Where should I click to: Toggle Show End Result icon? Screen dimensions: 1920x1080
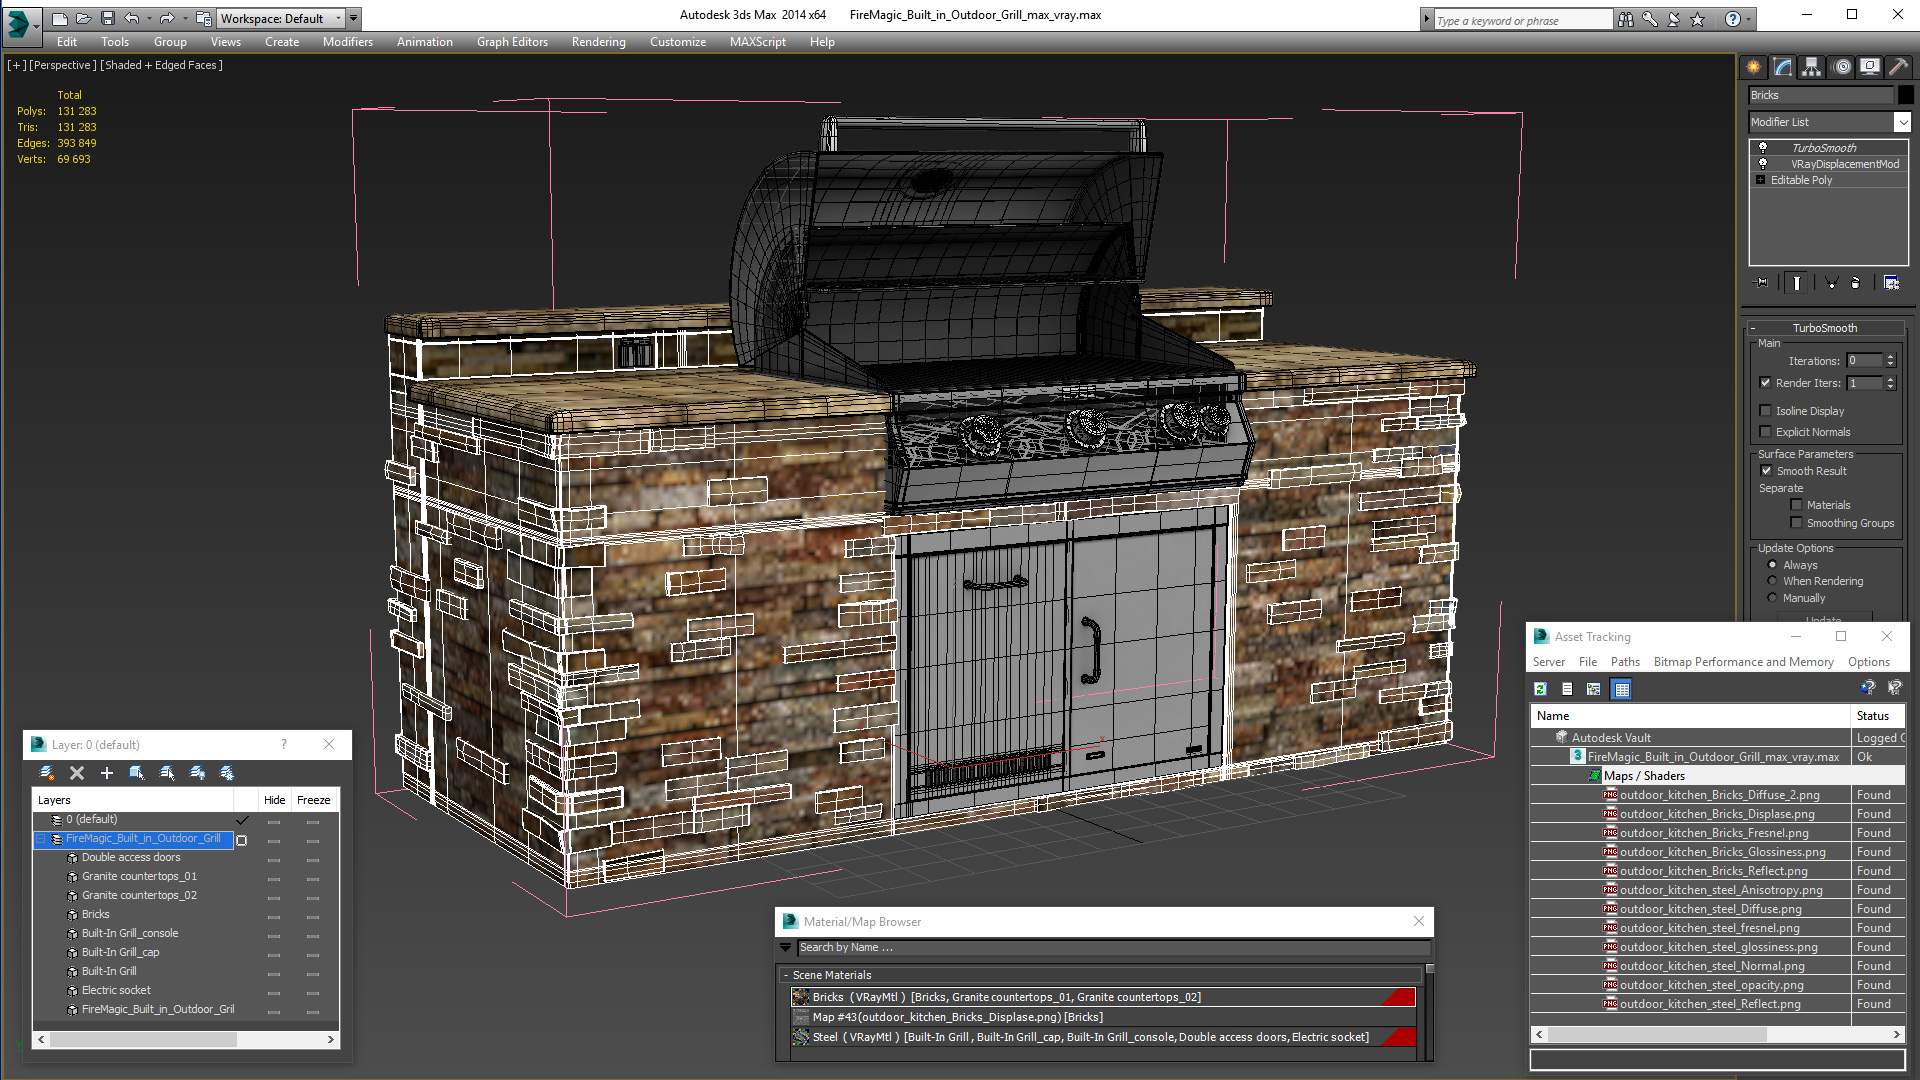tap(1797, 283)
